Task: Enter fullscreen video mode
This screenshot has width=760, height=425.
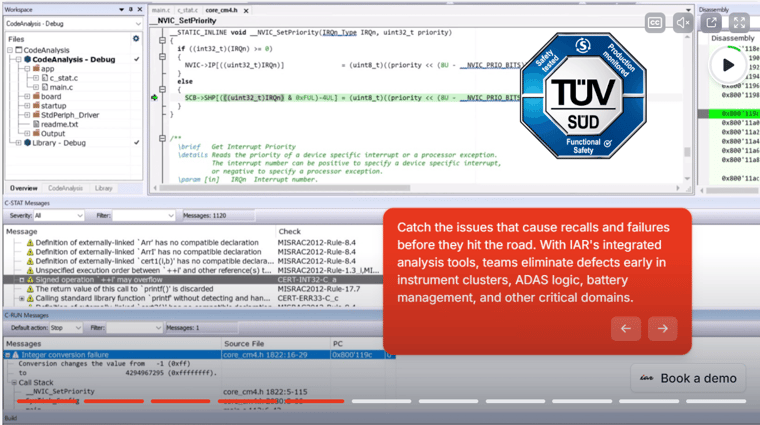Action: [x=739, y=22]
